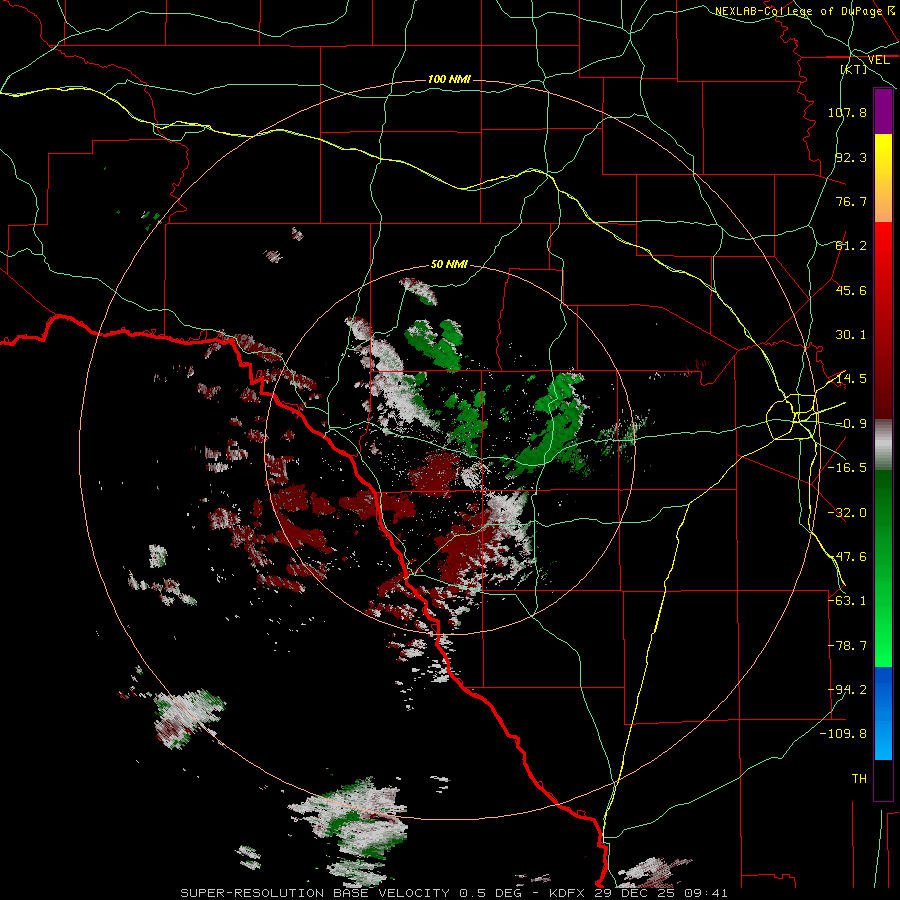This screenshot has width=900, height=900.
Task: Click the purple top segment of color scale
Action: point(883,112)
